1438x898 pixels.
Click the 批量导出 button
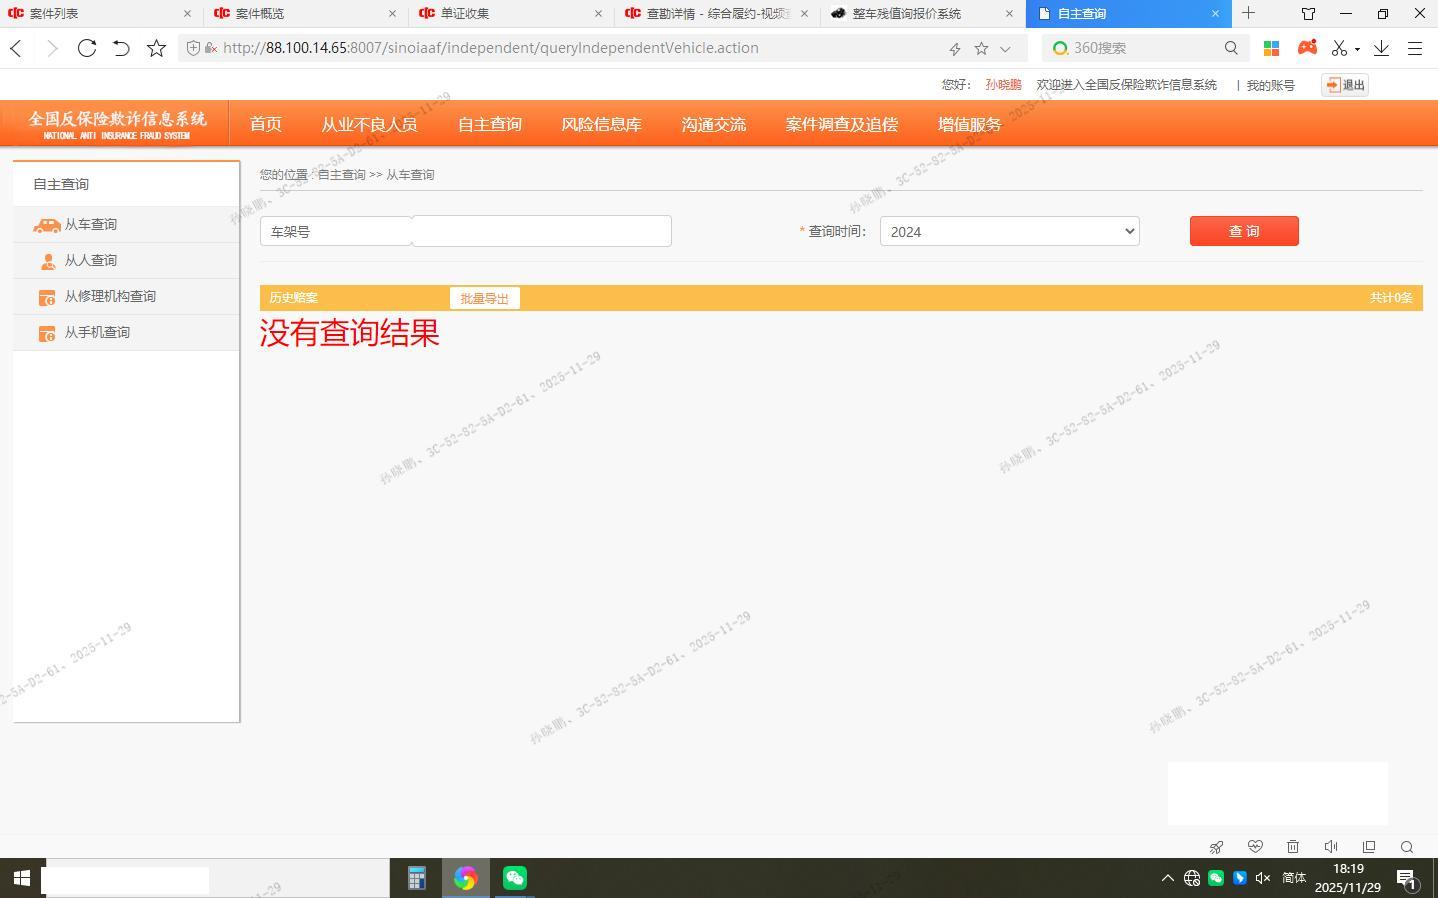click(485, 298)
